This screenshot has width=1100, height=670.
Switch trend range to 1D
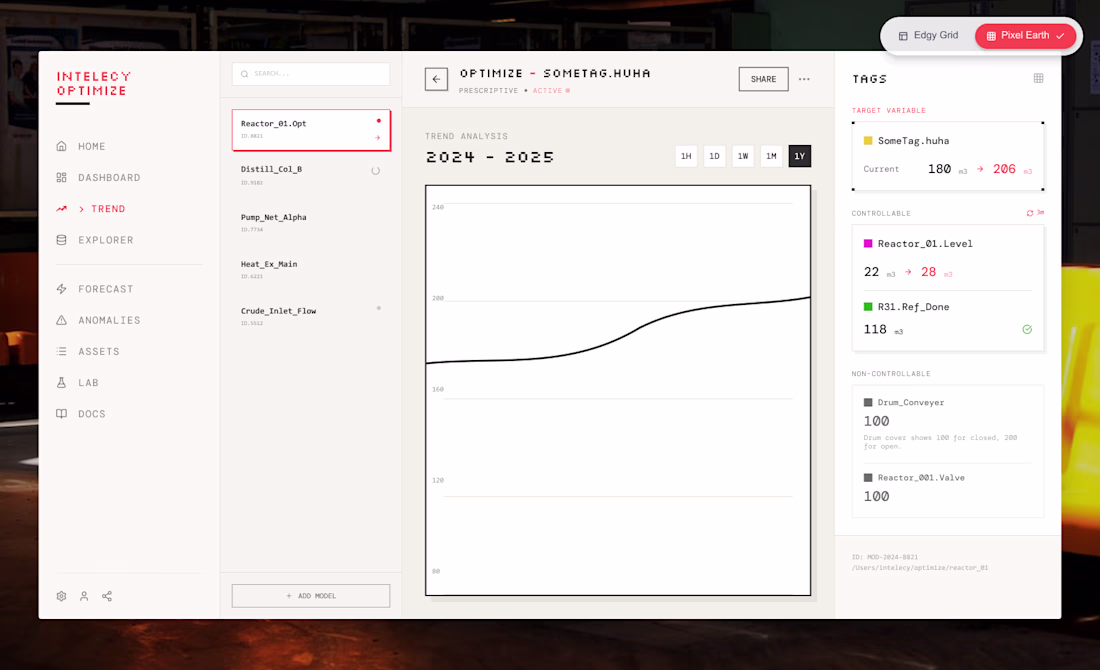coord(714,156)
